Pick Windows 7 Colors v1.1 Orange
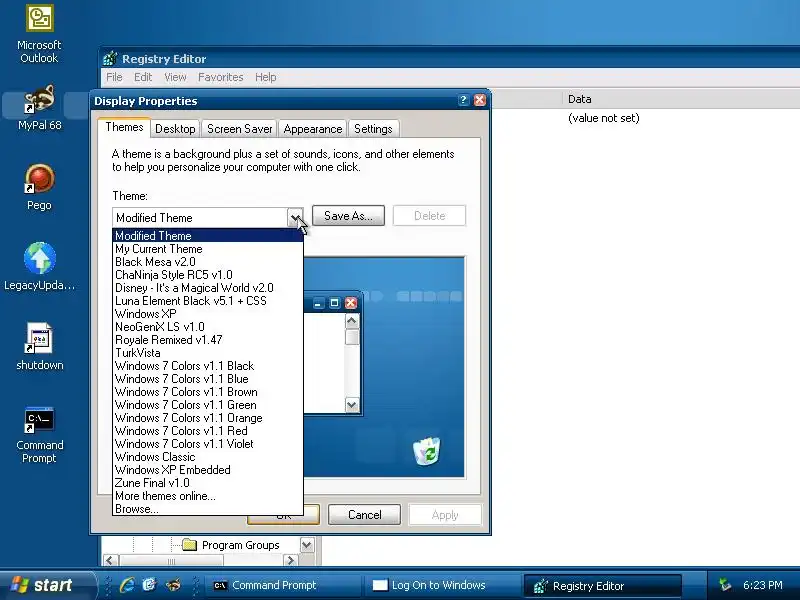 click(x=208, y=418)
